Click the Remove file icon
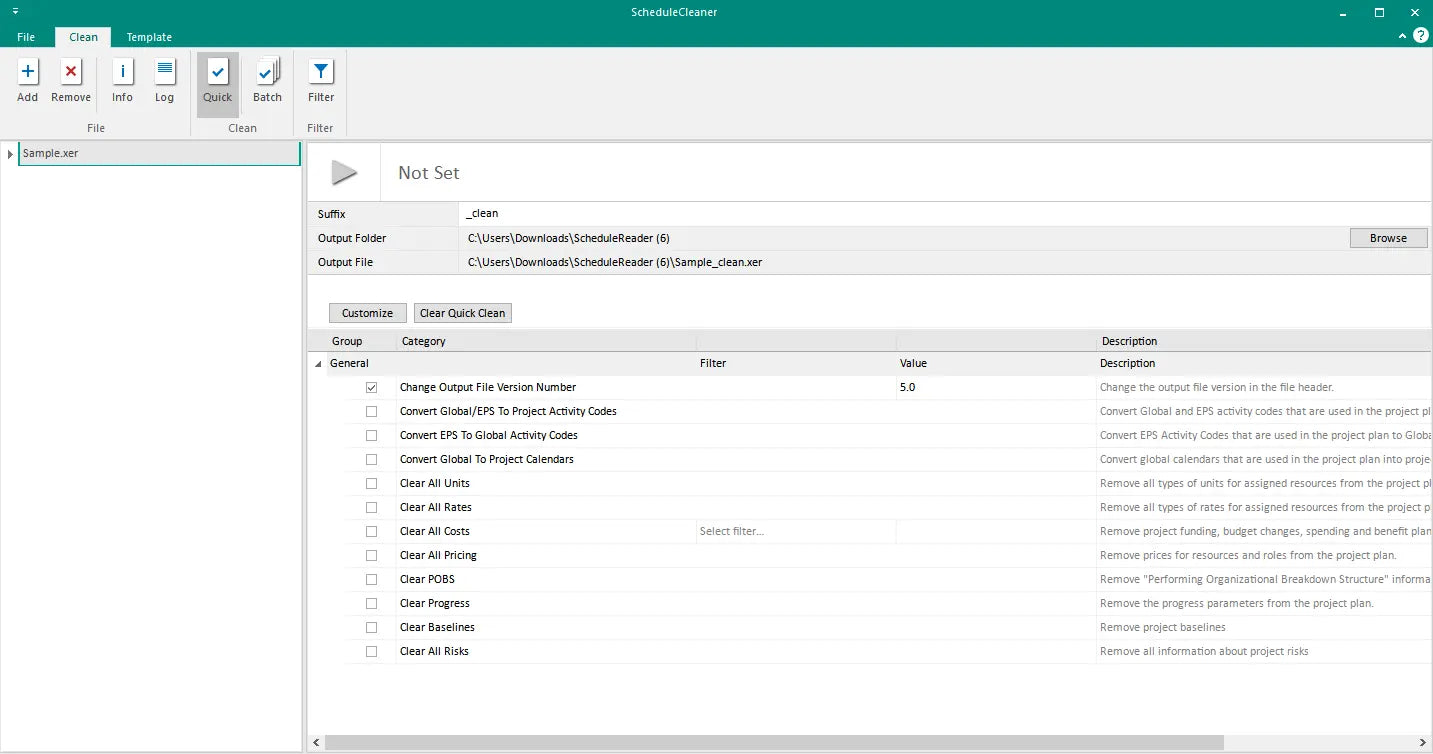 [71, 72]
